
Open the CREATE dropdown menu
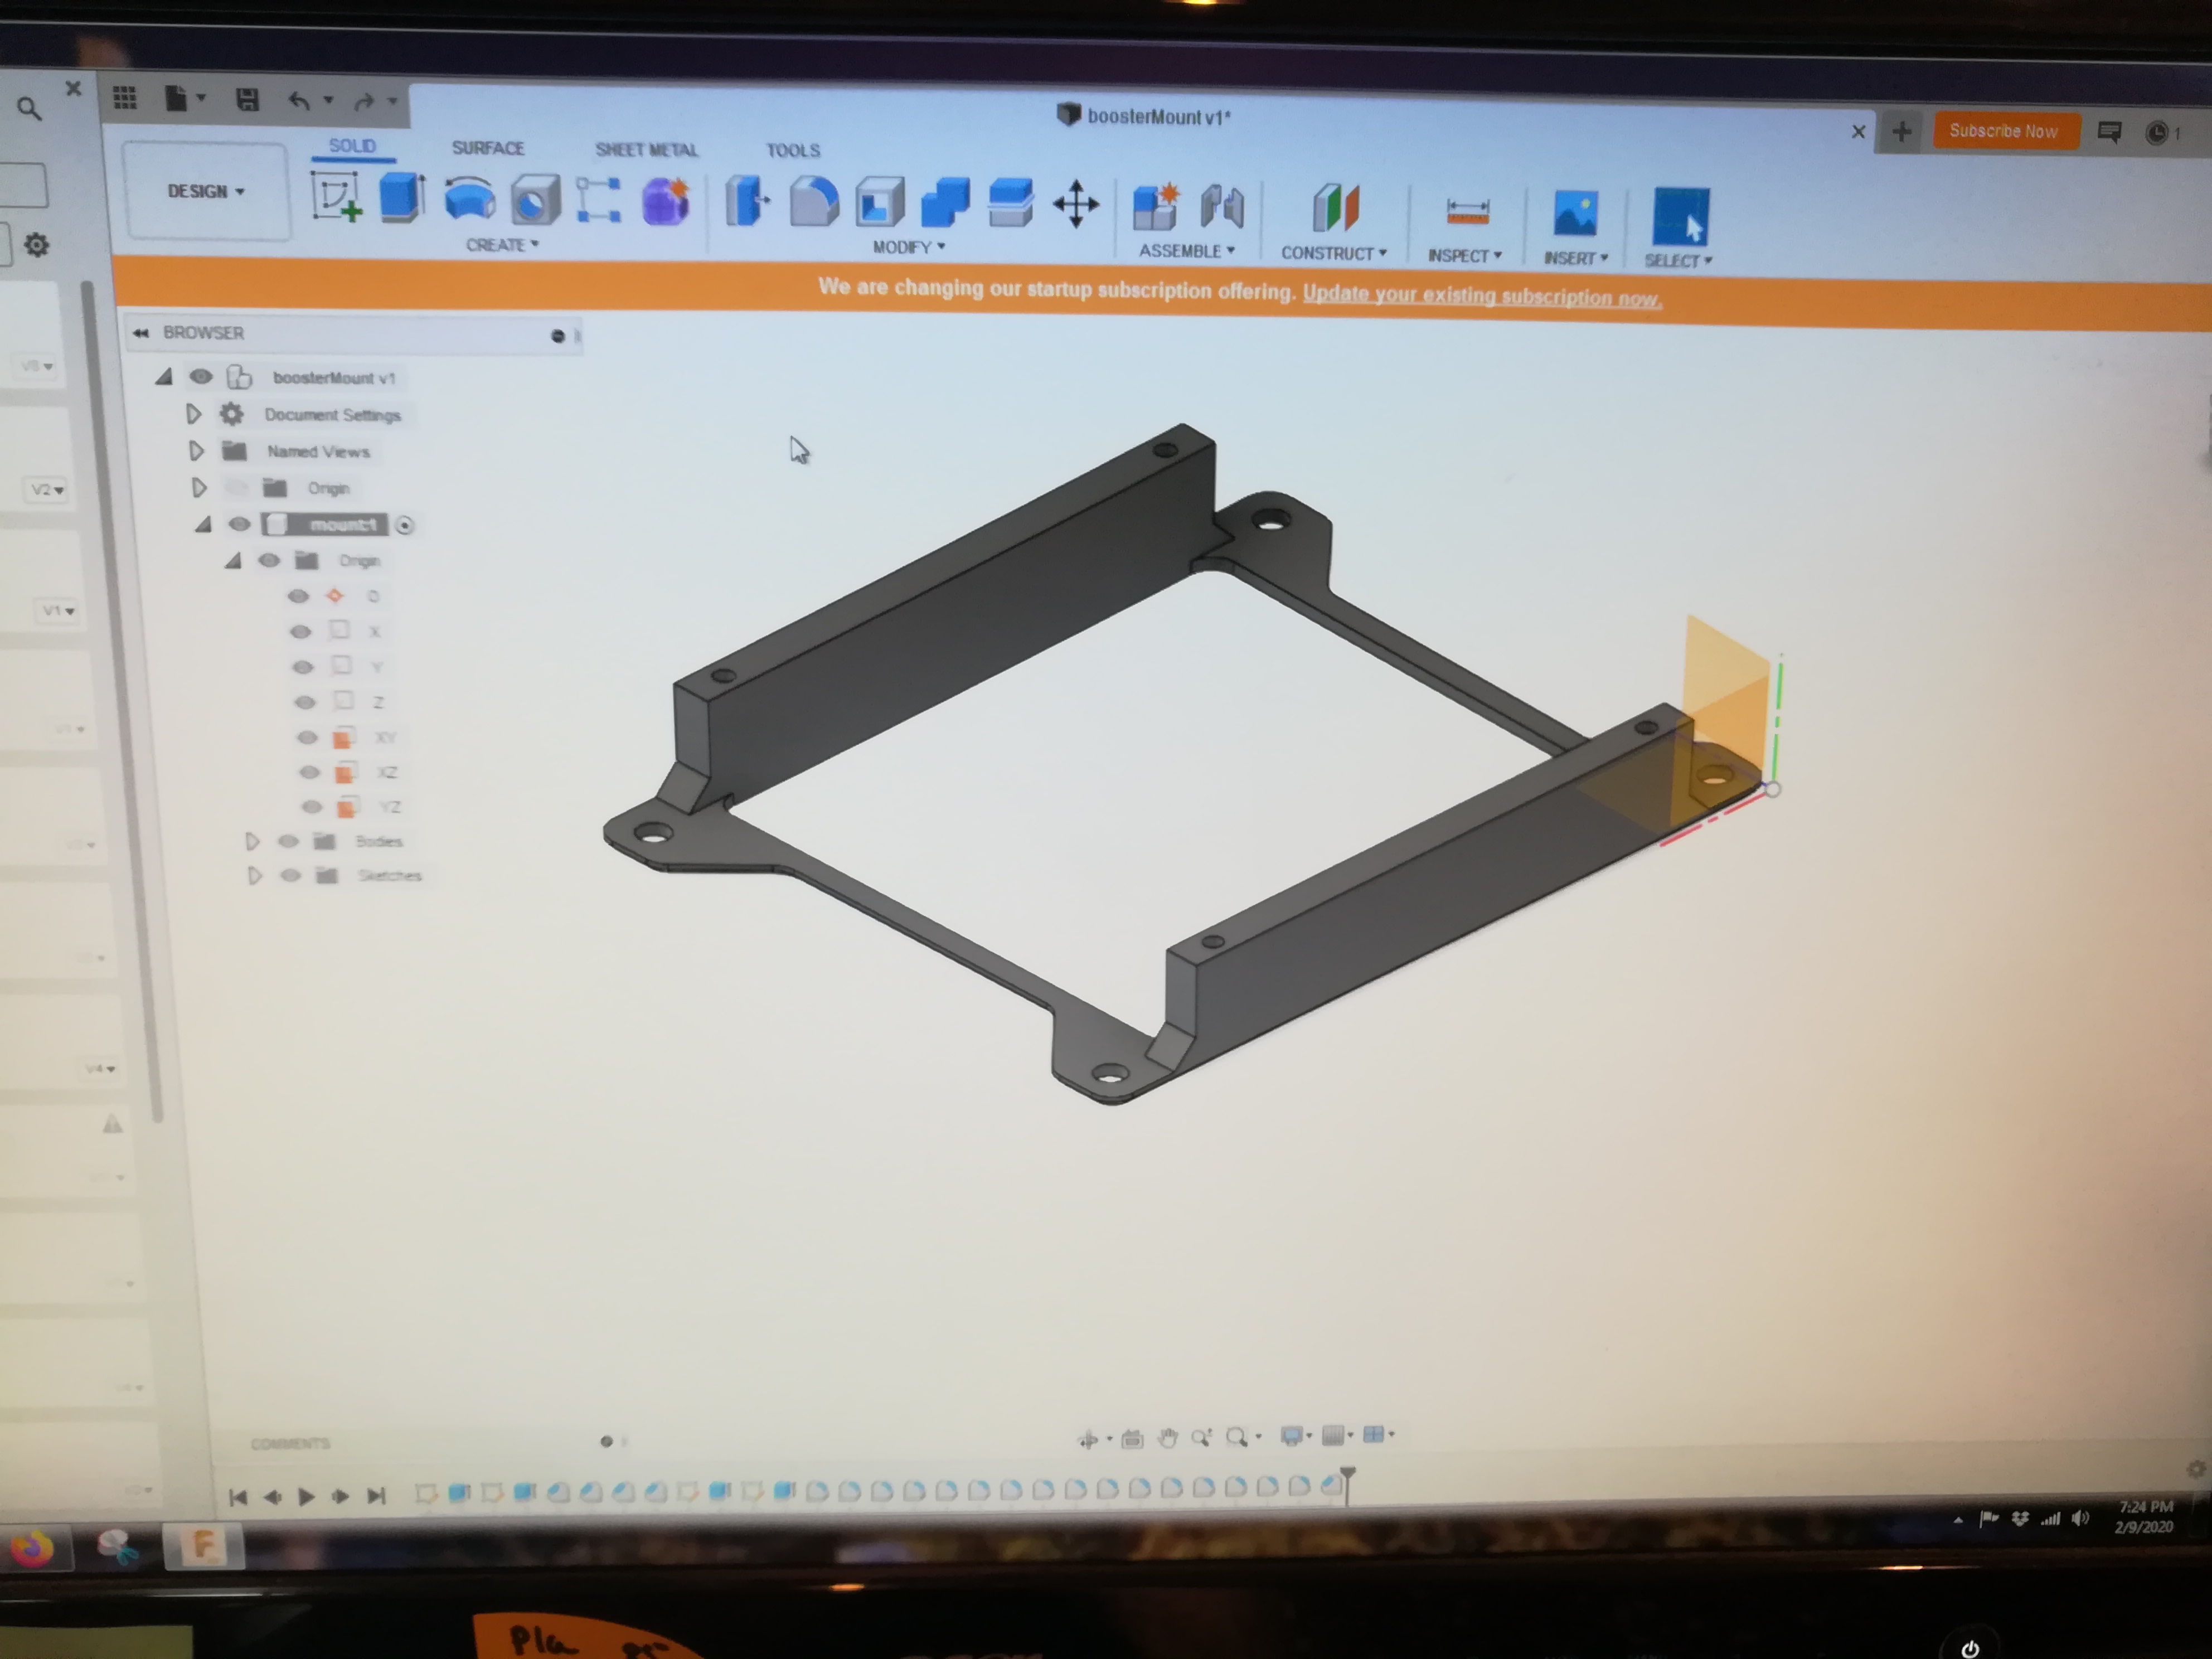(502, 244)
